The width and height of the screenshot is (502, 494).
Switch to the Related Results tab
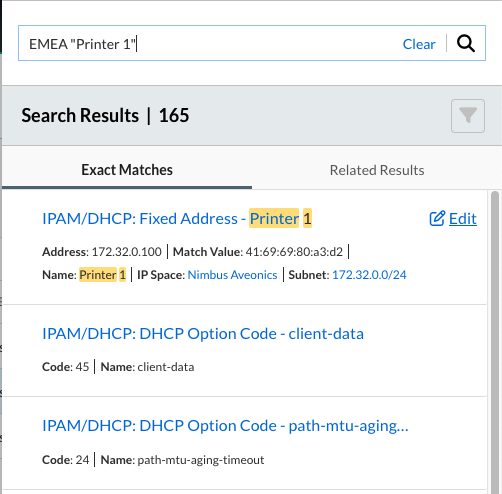coord(377,170)
